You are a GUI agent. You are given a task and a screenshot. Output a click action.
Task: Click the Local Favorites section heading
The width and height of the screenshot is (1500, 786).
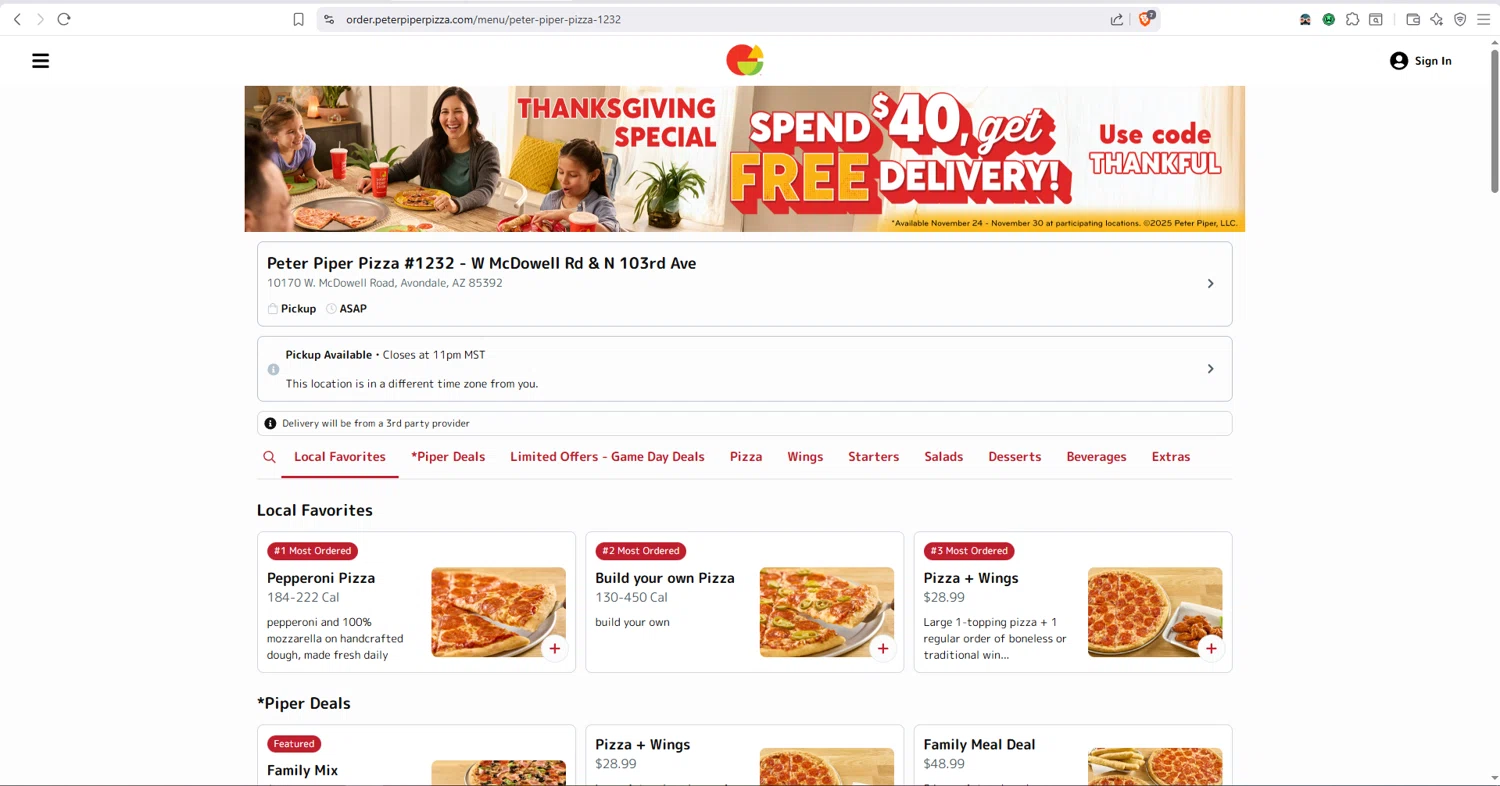tap(315, 510)
